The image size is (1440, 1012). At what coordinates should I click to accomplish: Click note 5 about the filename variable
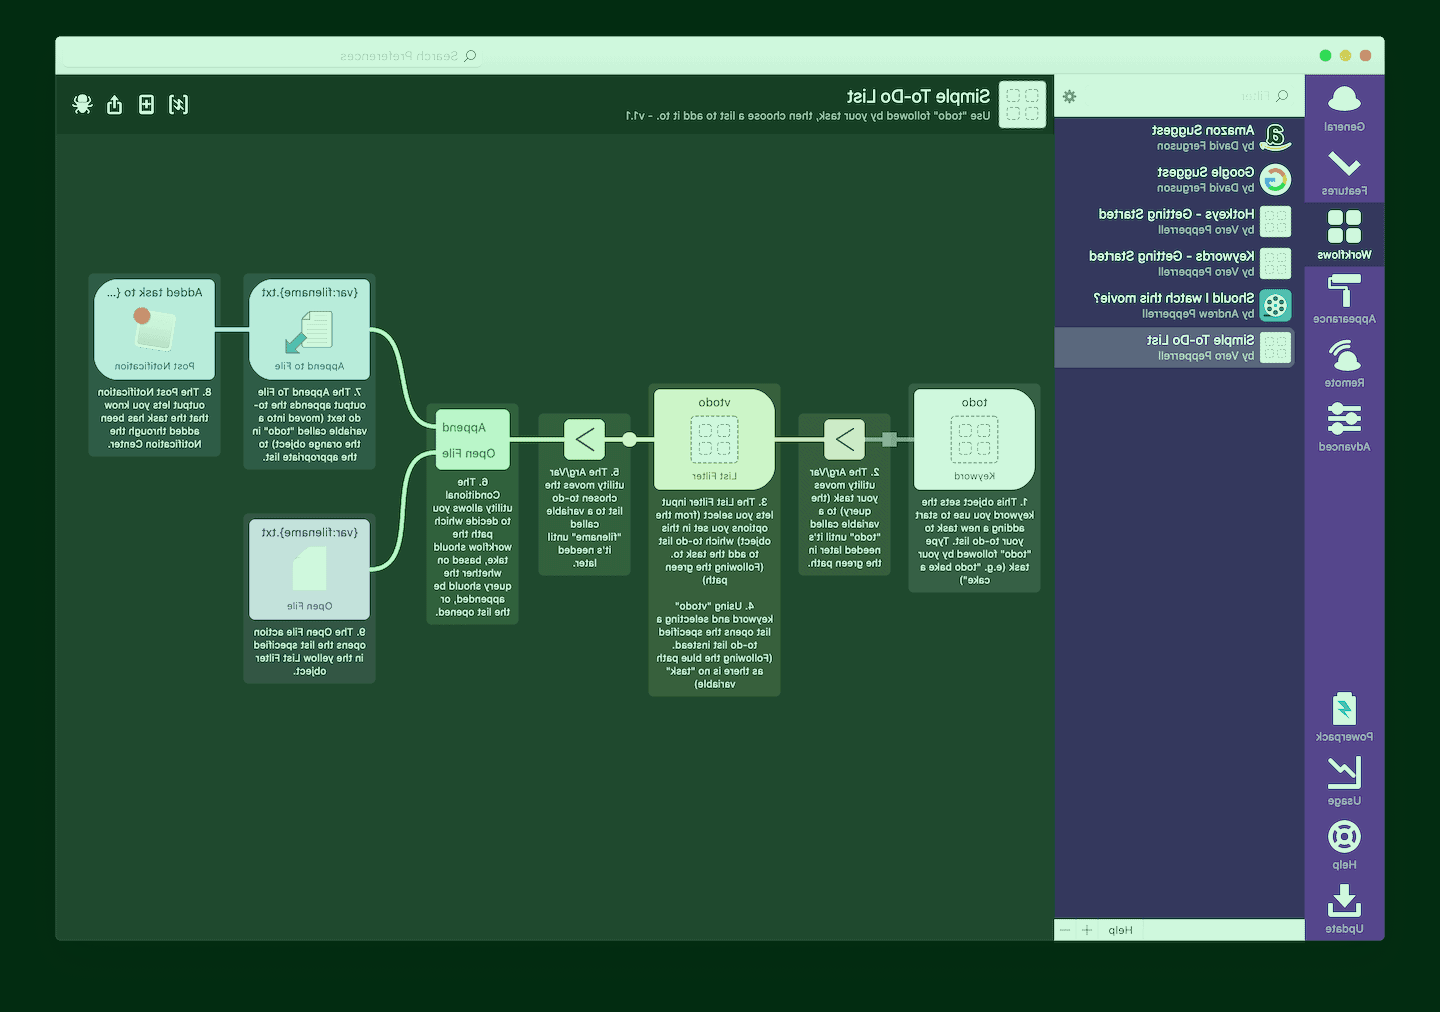click(x=584, y=517)
